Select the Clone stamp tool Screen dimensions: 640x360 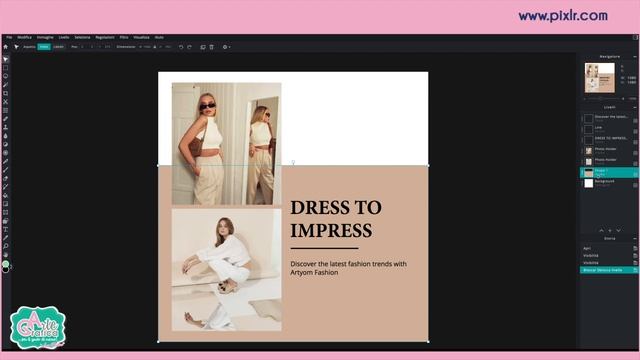coord(5,127)
